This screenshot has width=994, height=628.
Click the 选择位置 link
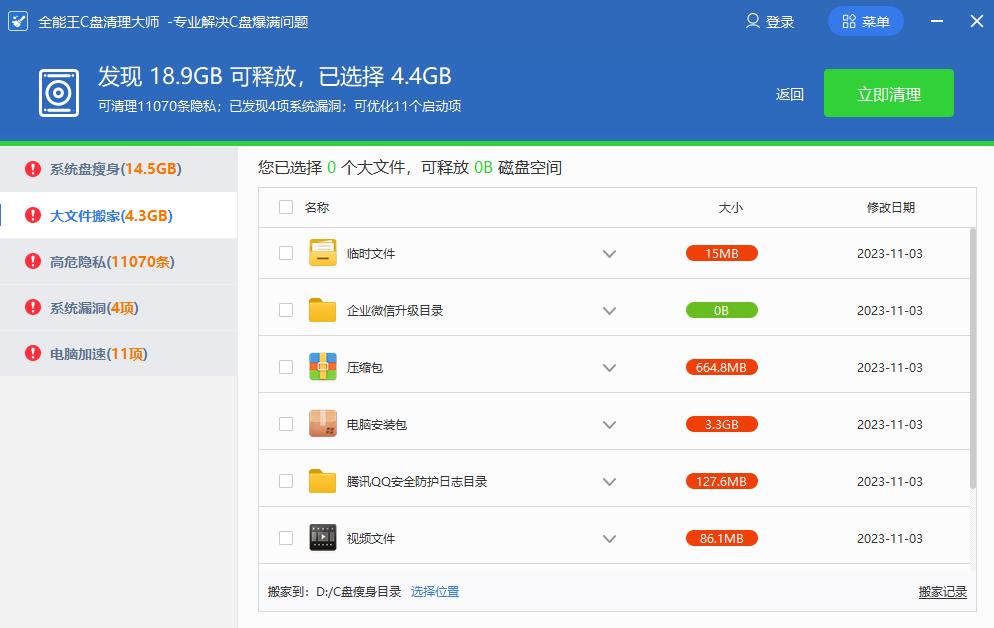[x=435, y=591]
